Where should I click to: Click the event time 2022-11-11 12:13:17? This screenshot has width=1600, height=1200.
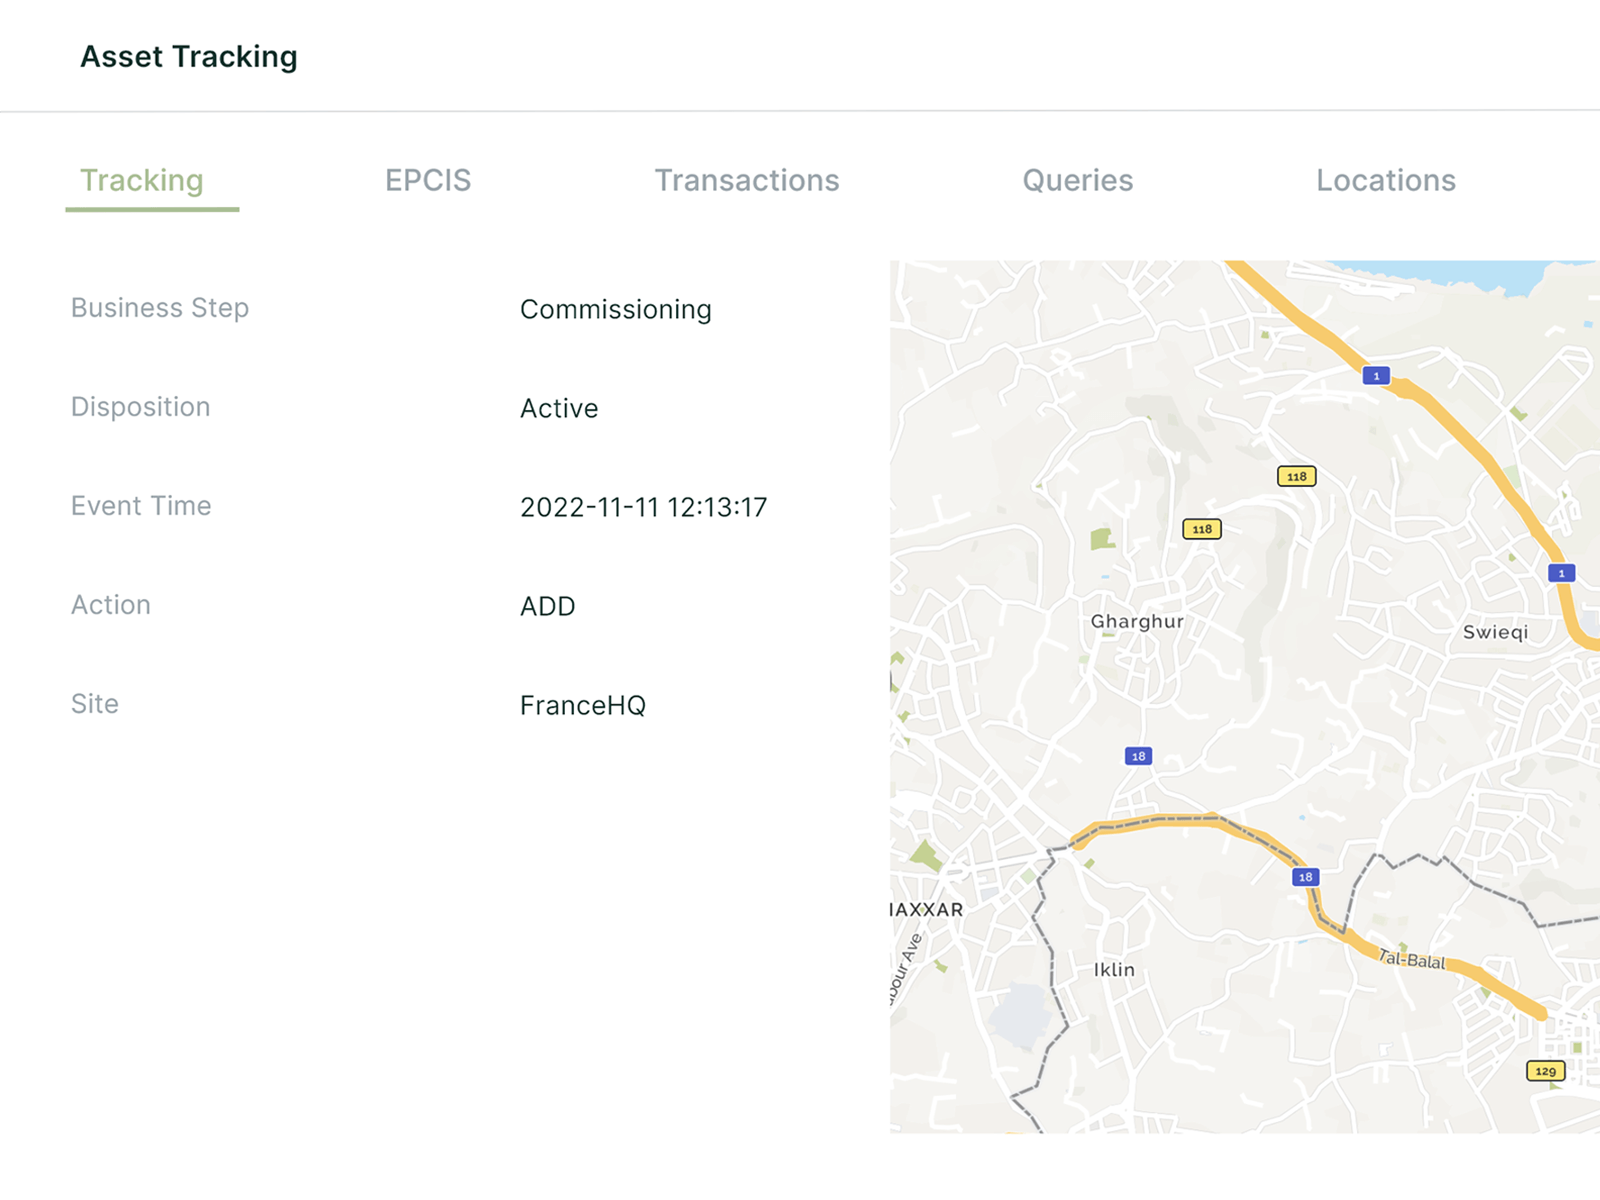pos(643,507)
